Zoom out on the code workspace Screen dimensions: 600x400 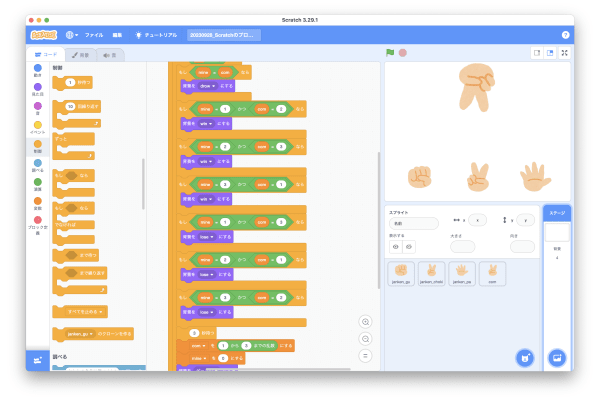(365, 338)
